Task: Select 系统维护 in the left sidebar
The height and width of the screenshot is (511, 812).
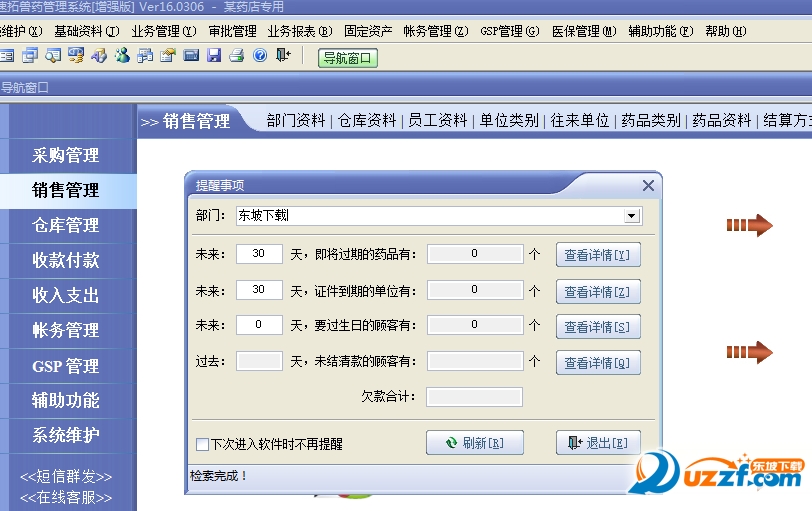Action: 66,435
